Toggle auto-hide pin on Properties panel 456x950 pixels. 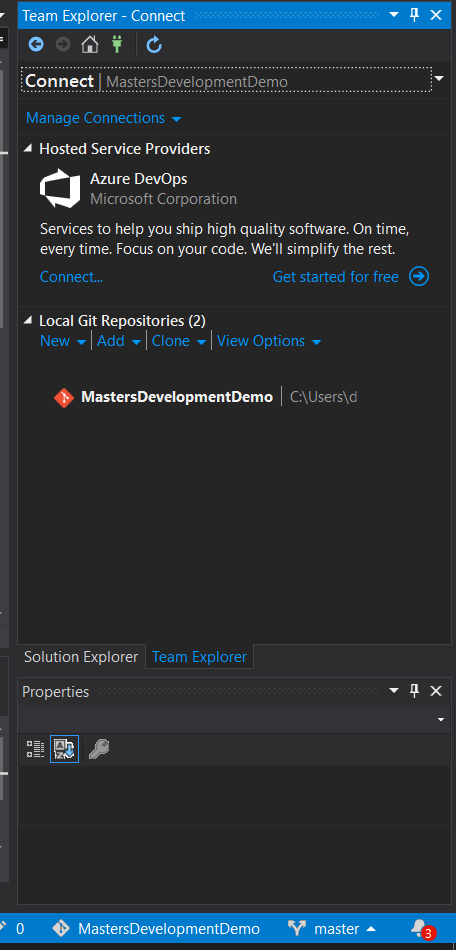415,691
